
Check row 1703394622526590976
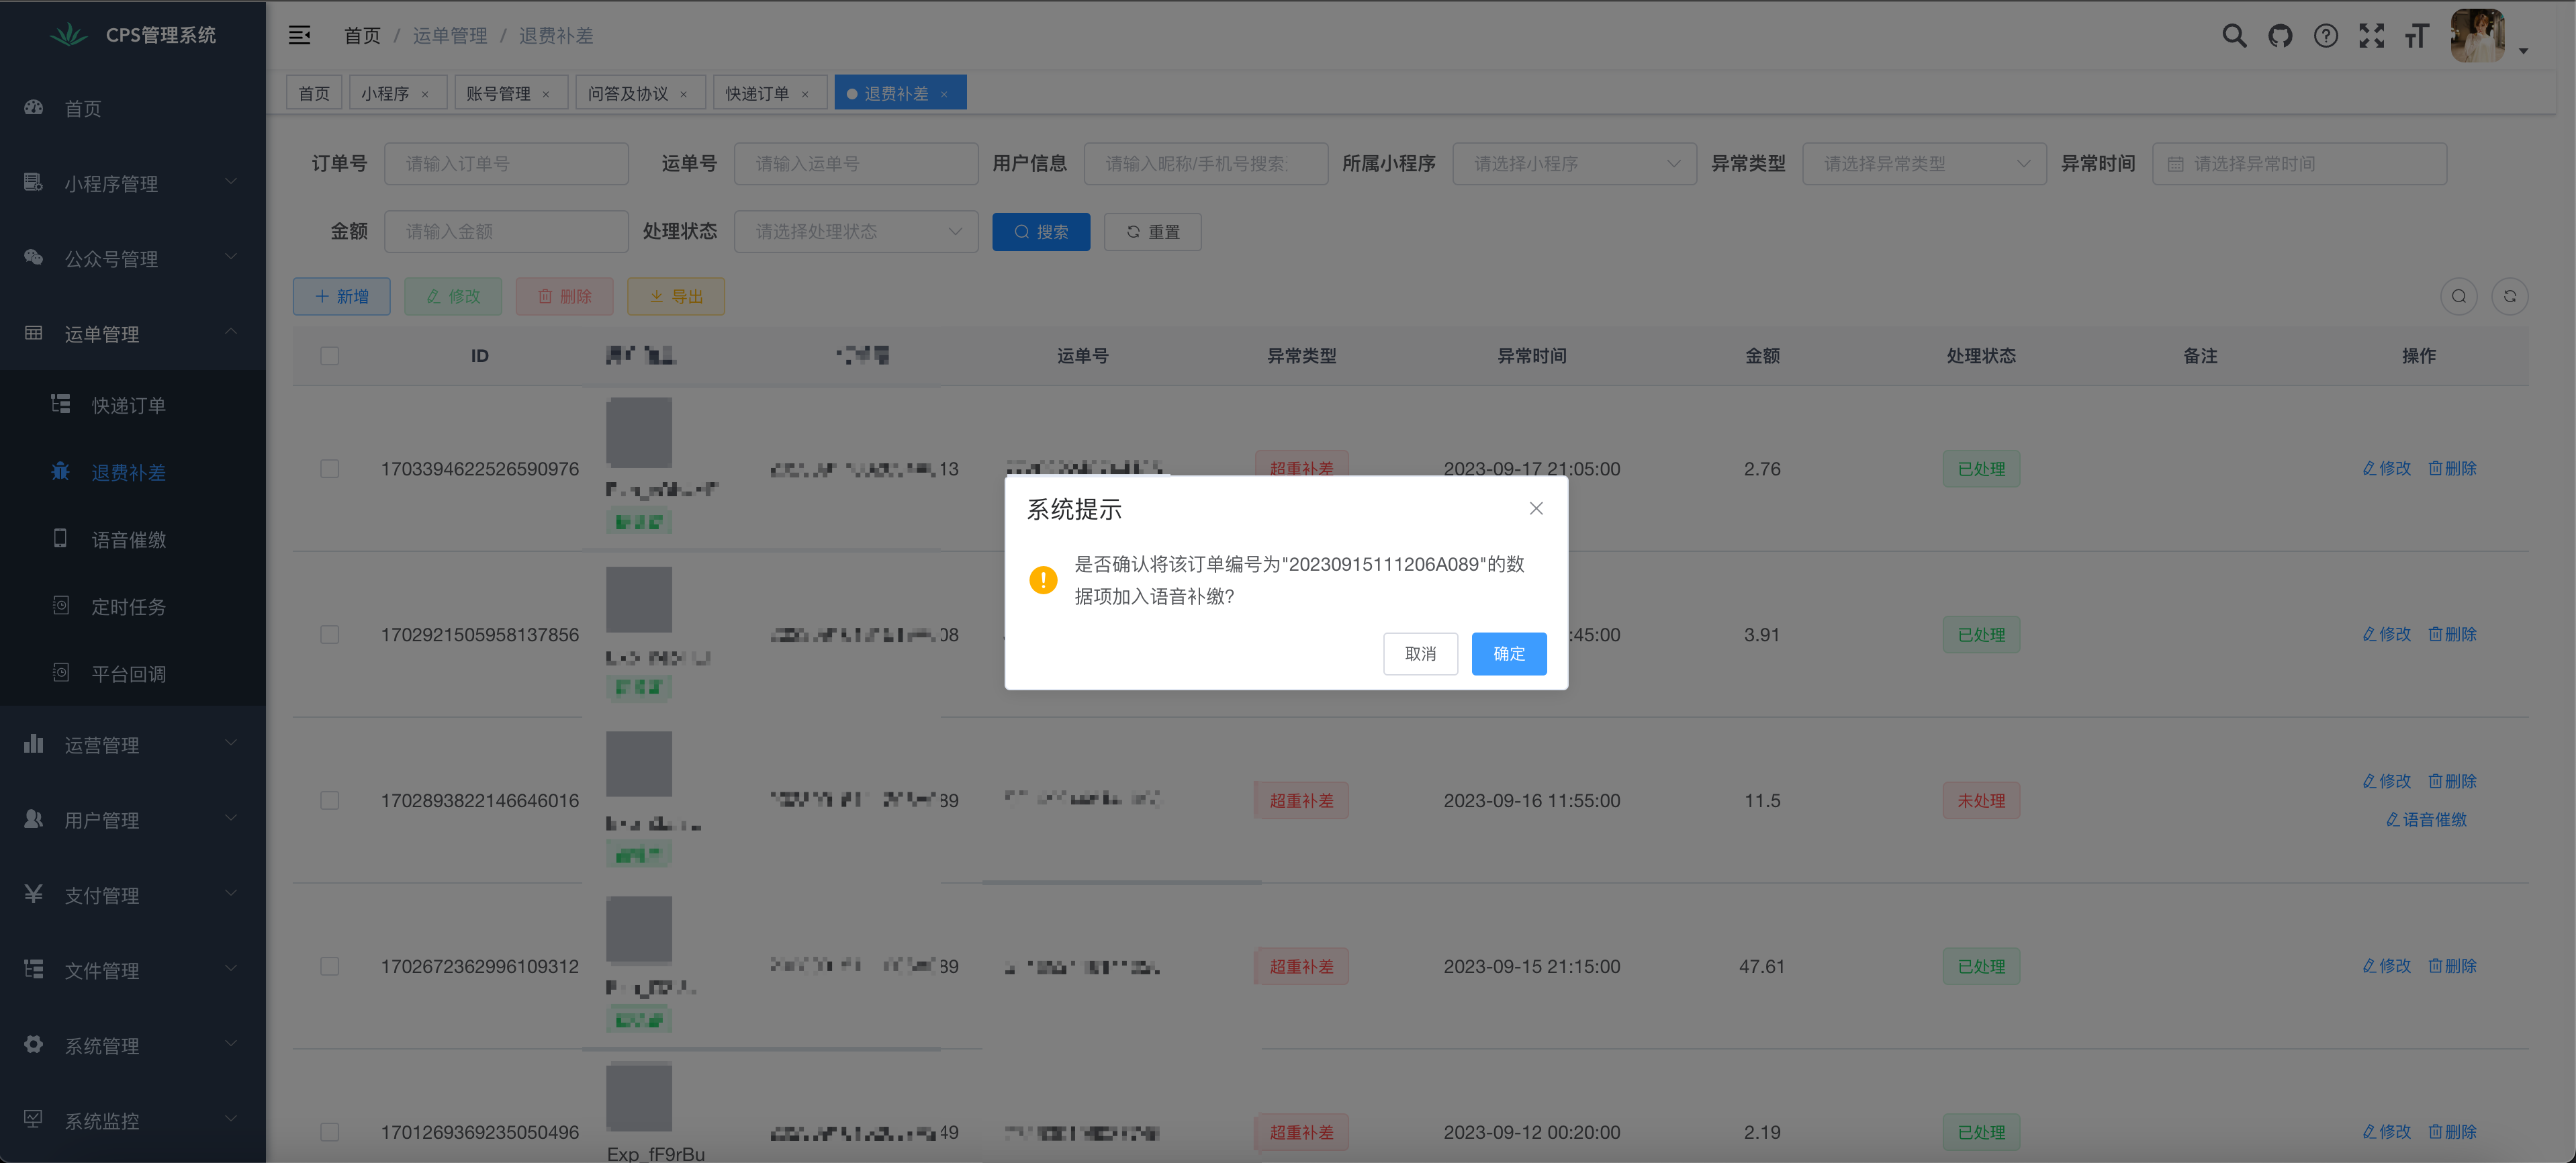329,469
